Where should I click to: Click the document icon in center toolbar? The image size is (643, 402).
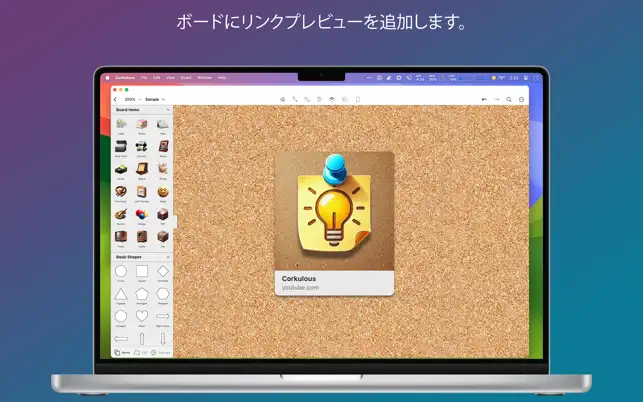358,99
